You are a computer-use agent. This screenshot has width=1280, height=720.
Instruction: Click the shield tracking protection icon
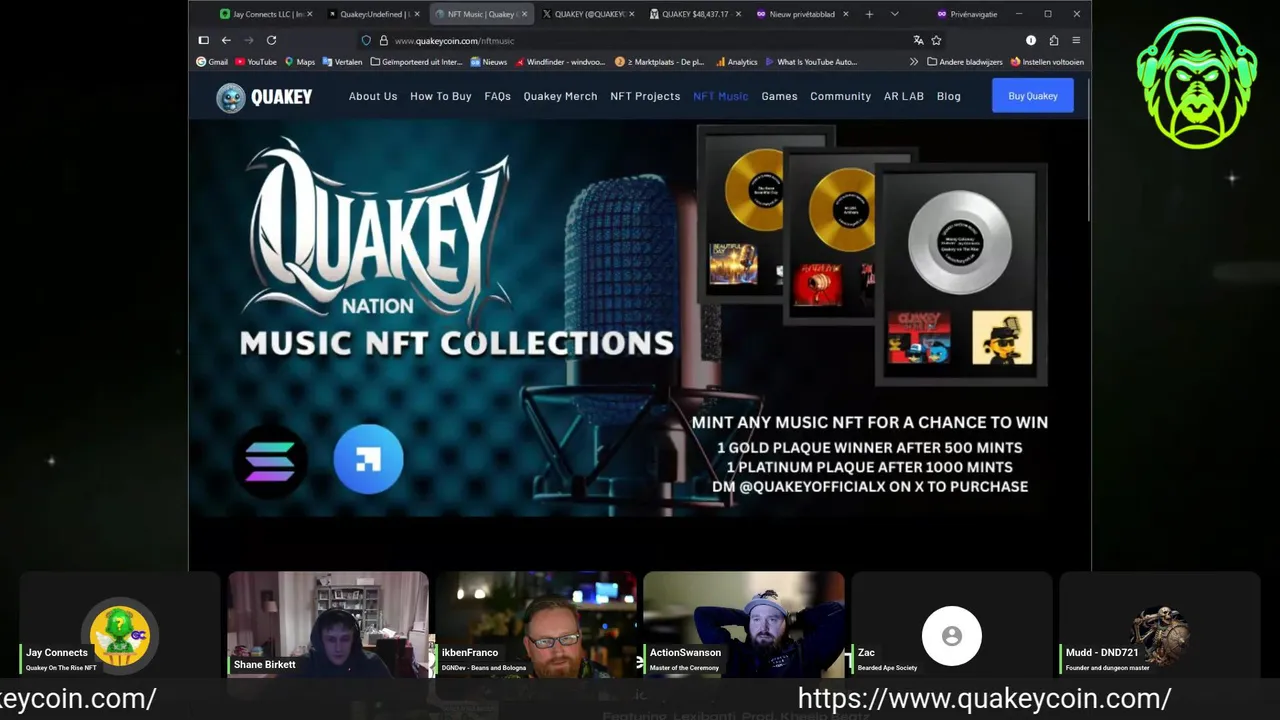366,40
